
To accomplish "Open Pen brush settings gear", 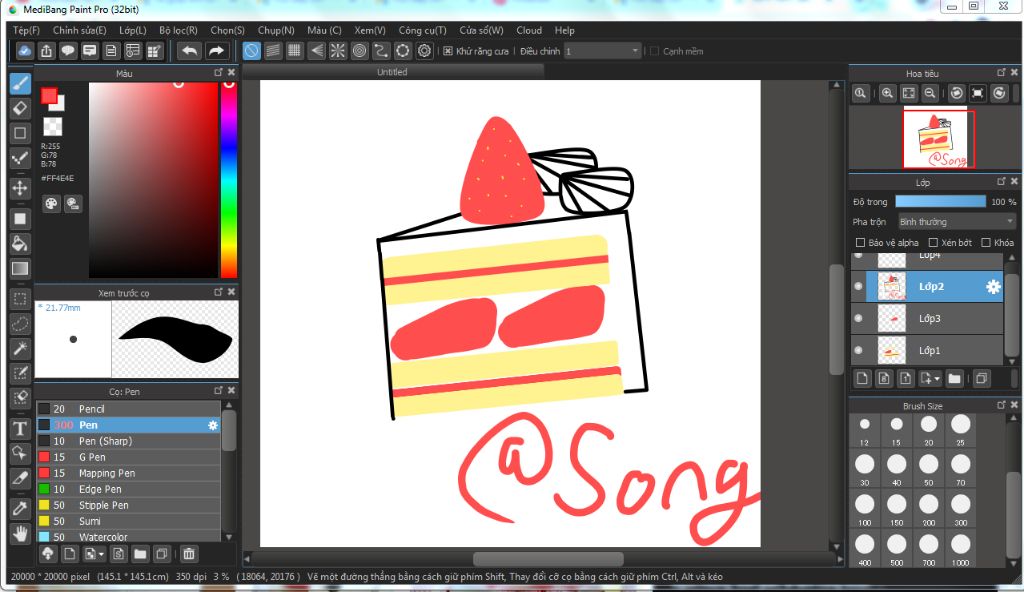I will coord(213,425).
